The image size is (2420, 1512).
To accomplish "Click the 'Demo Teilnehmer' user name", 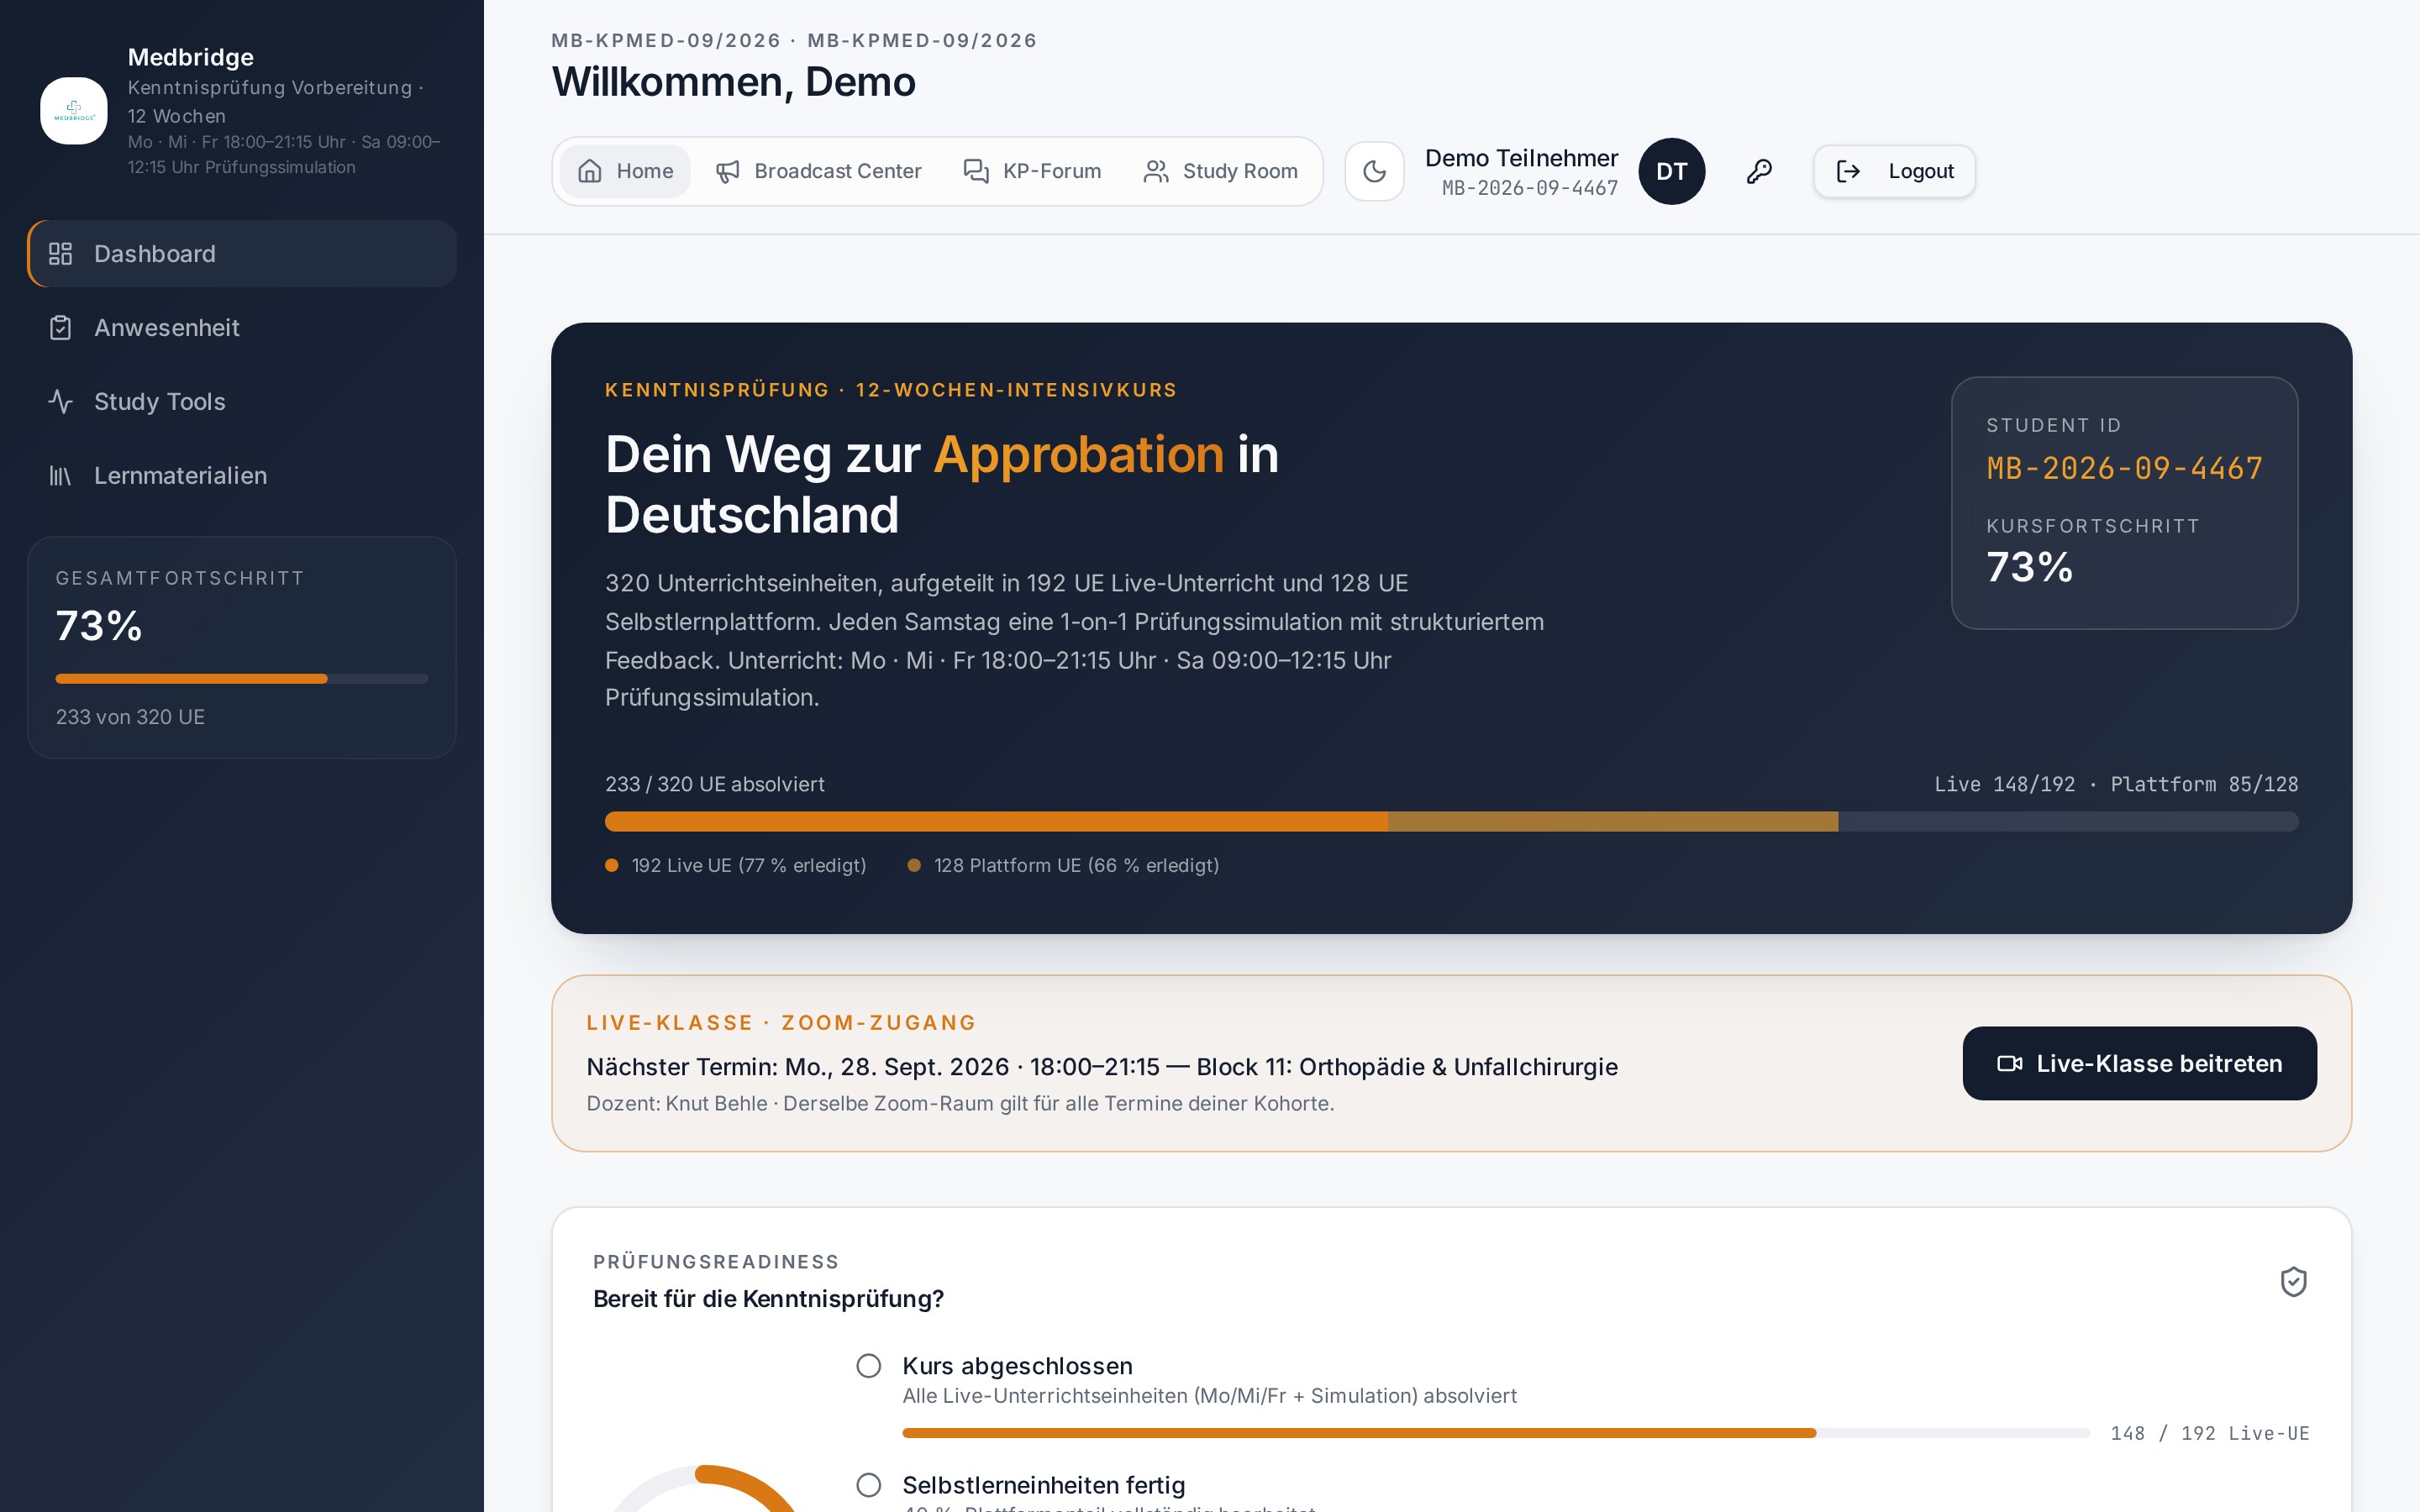I will (1521, 158).
